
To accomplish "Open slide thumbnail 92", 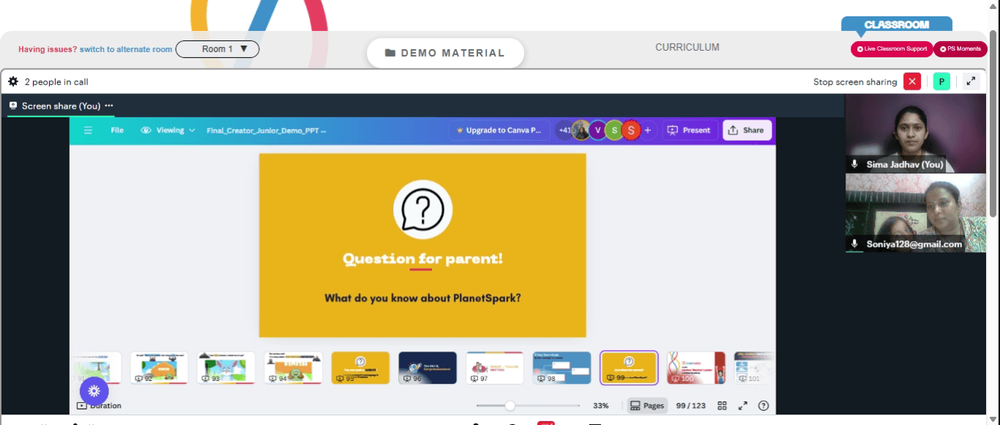I will (x=159, y=368).
